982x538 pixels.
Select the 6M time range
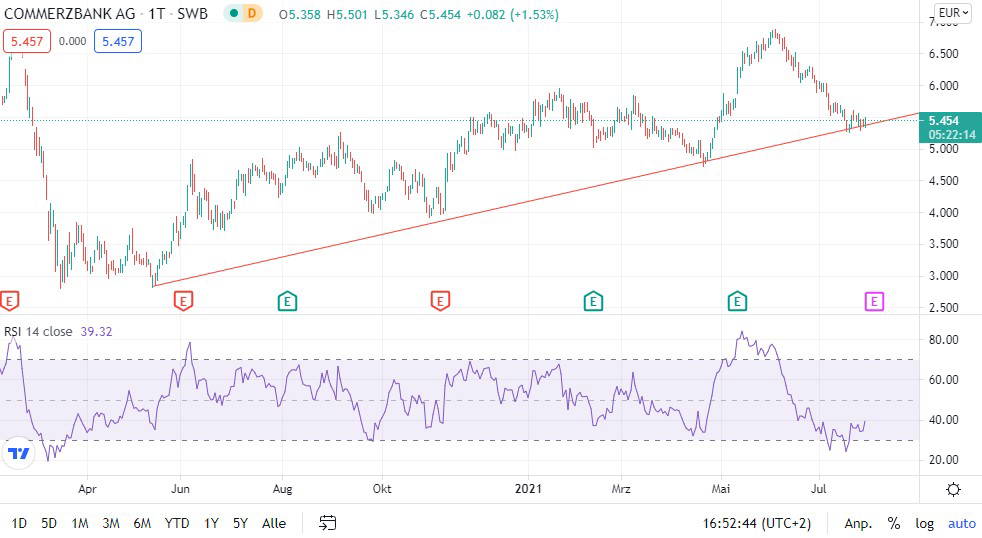142,523
